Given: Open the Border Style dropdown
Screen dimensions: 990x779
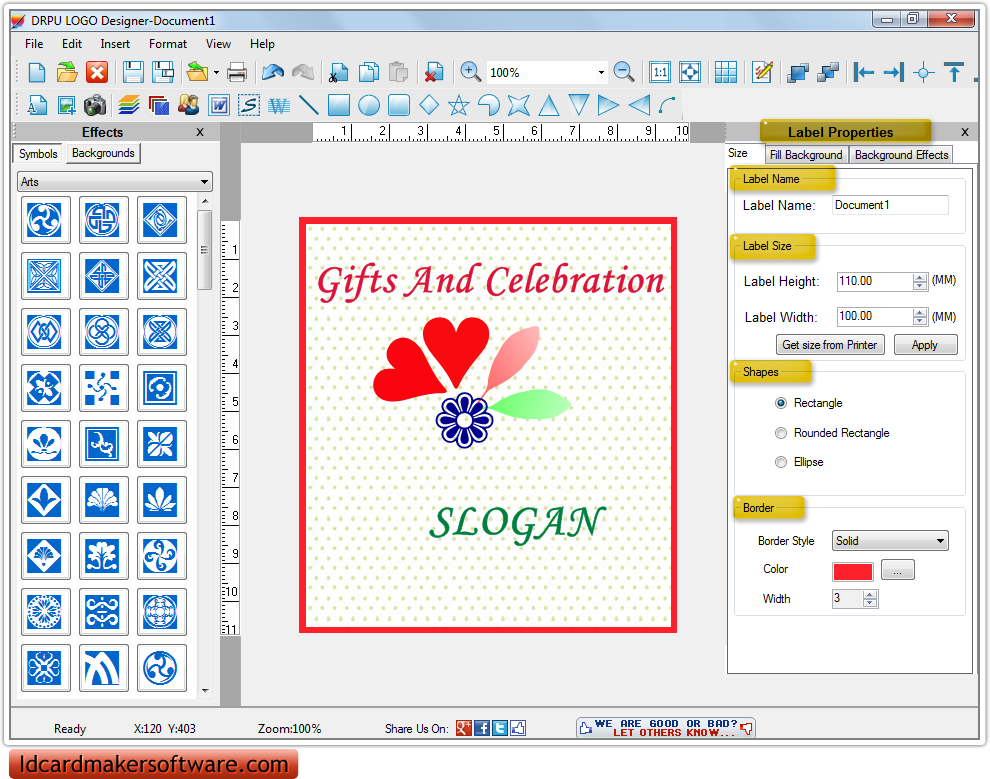Looking at the screenshot, I should coord(889,540).
